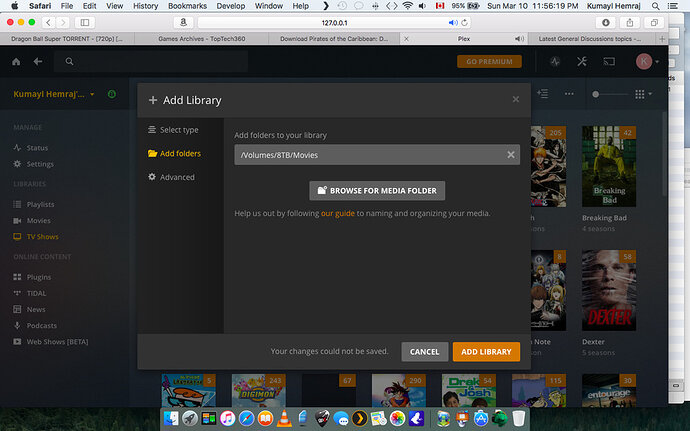This screenshot has width=690, height=431.
Task: Adjust the poster size slider
Action: pyautogui.click(x=609, y=94)
